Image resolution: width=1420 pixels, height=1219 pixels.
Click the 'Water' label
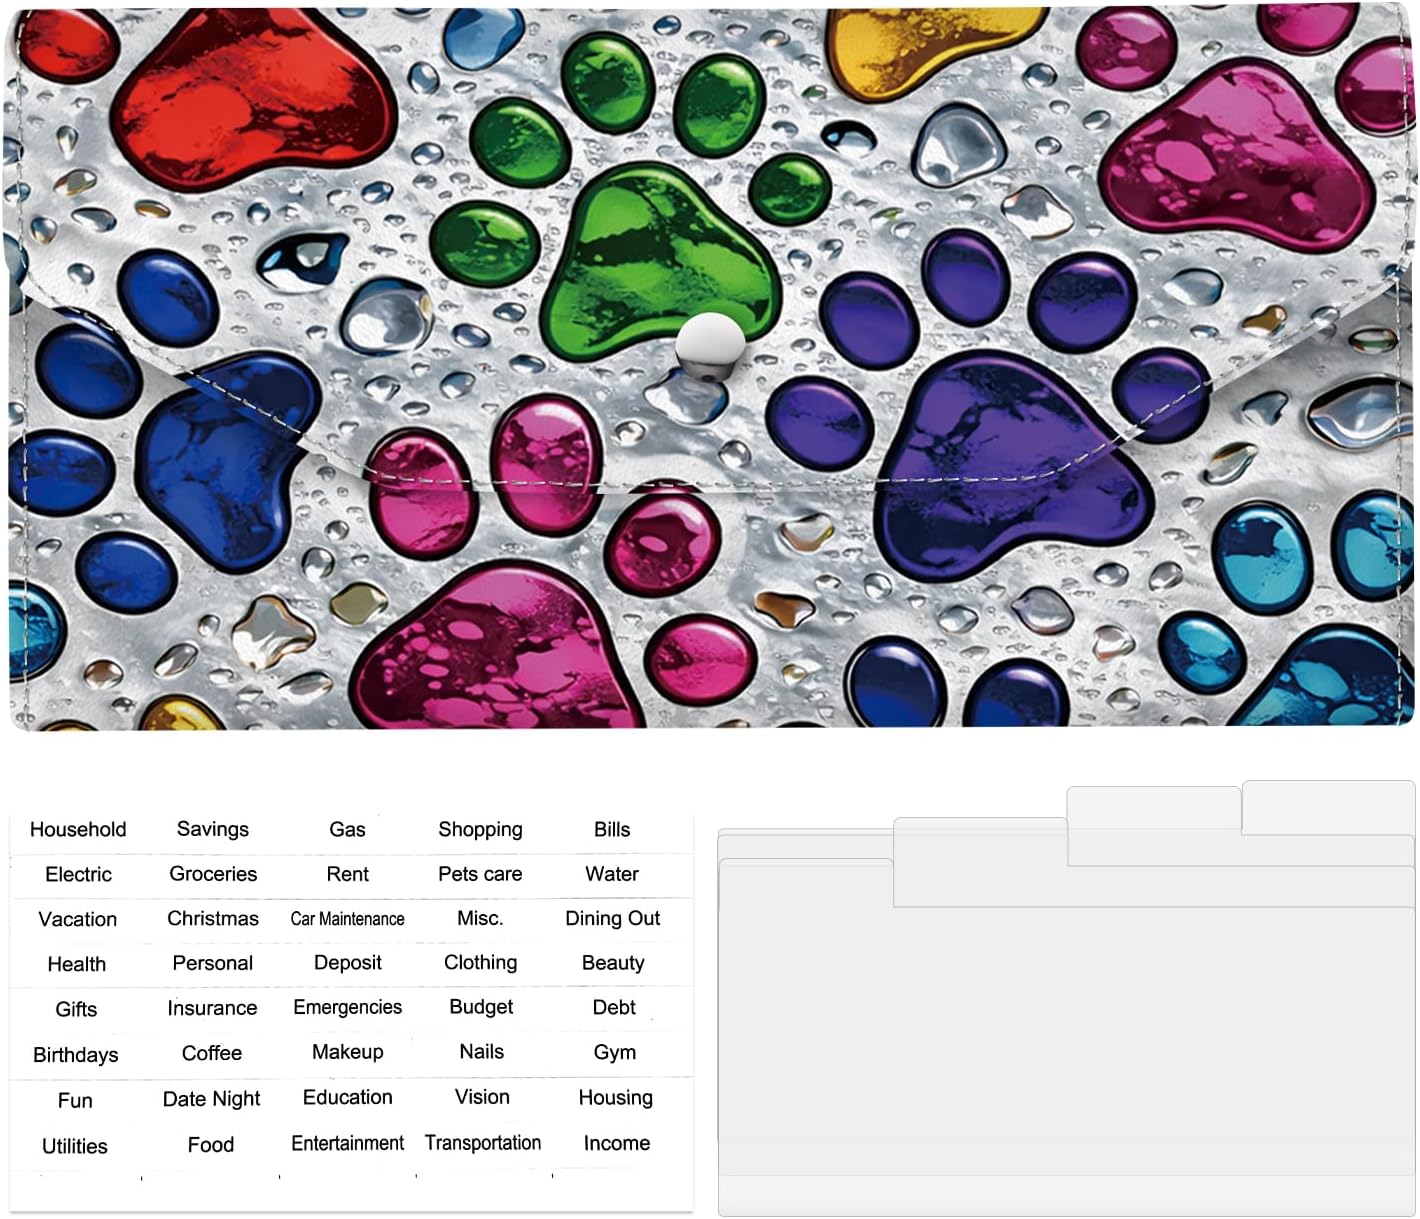[612, 874]
